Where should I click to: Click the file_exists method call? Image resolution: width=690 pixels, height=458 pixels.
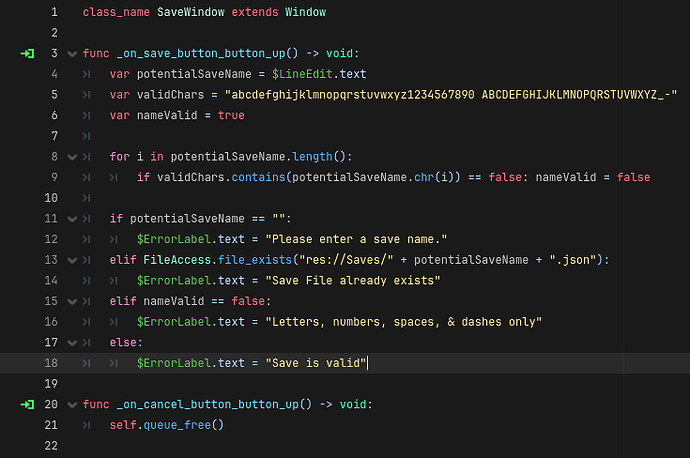255,260
